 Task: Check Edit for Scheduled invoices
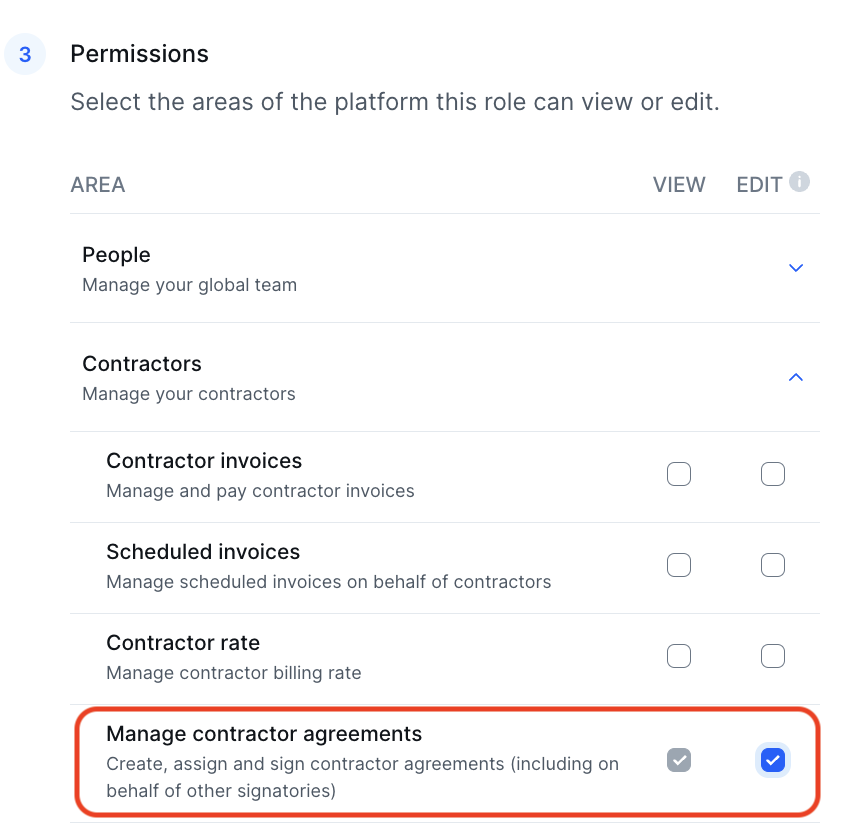click(773, 565)
